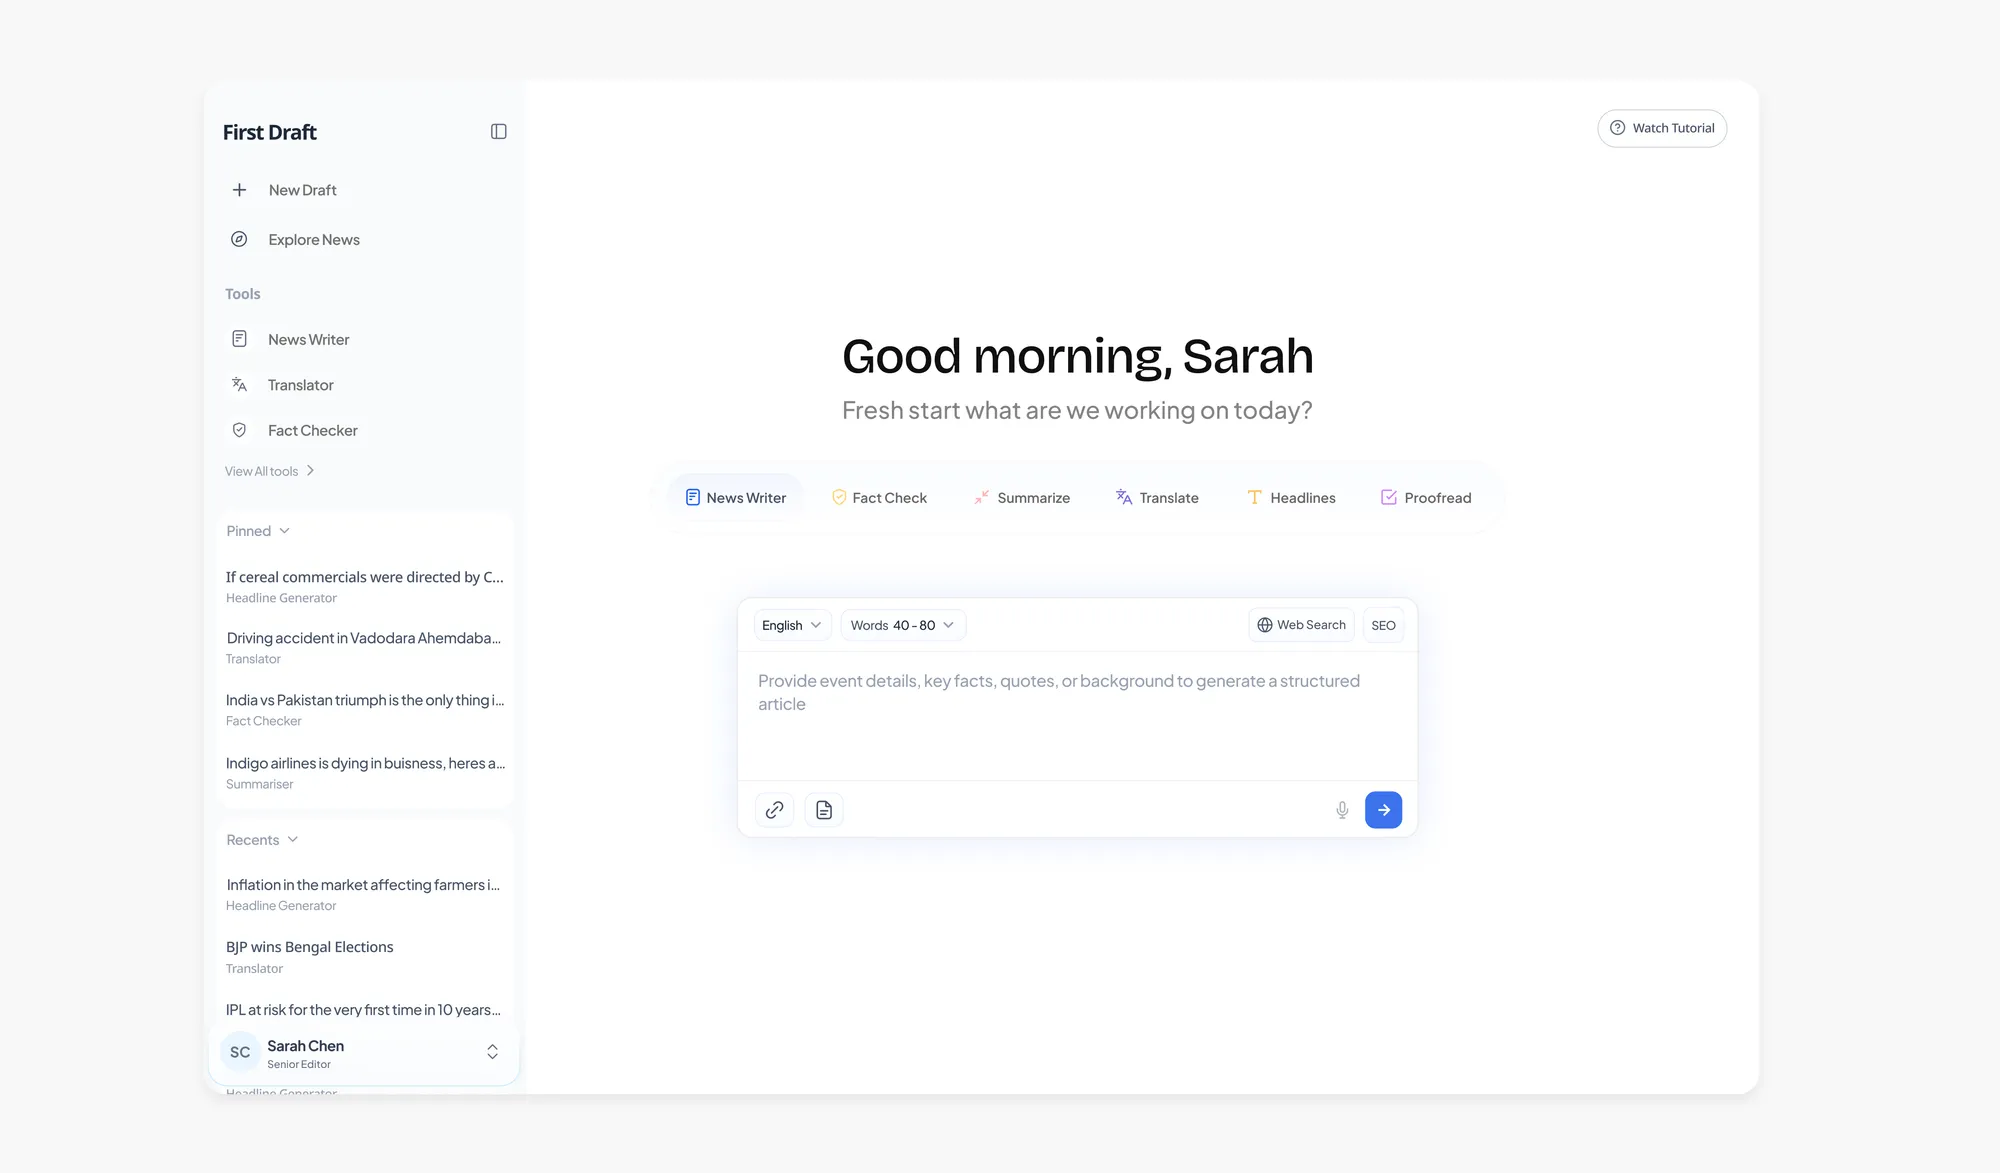Attach a link with the chain icon
Screen dimensions: 2000x1173
pos(774,810)
